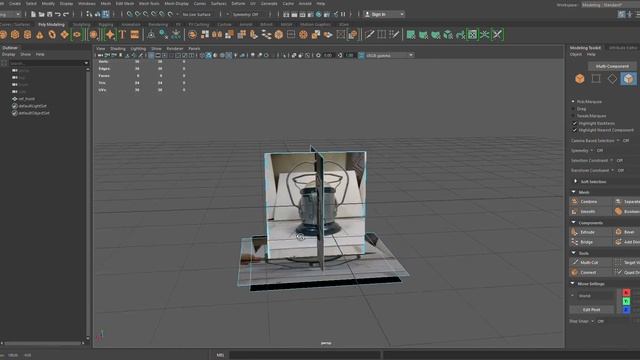Create a polygon cylinder from shelf
This screenshot has width=640, height=360.
27,35
